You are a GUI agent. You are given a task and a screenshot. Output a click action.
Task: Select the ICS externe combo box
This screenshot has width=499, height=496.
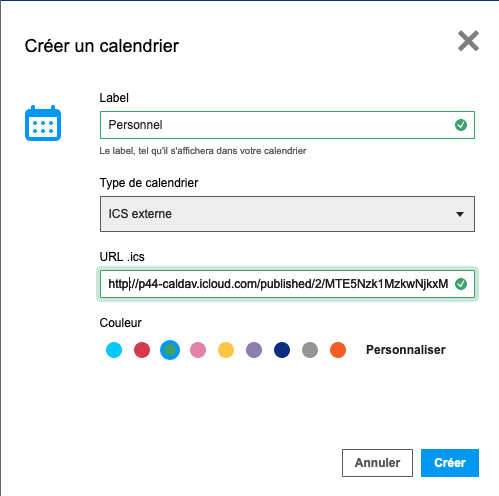point(287,214)
